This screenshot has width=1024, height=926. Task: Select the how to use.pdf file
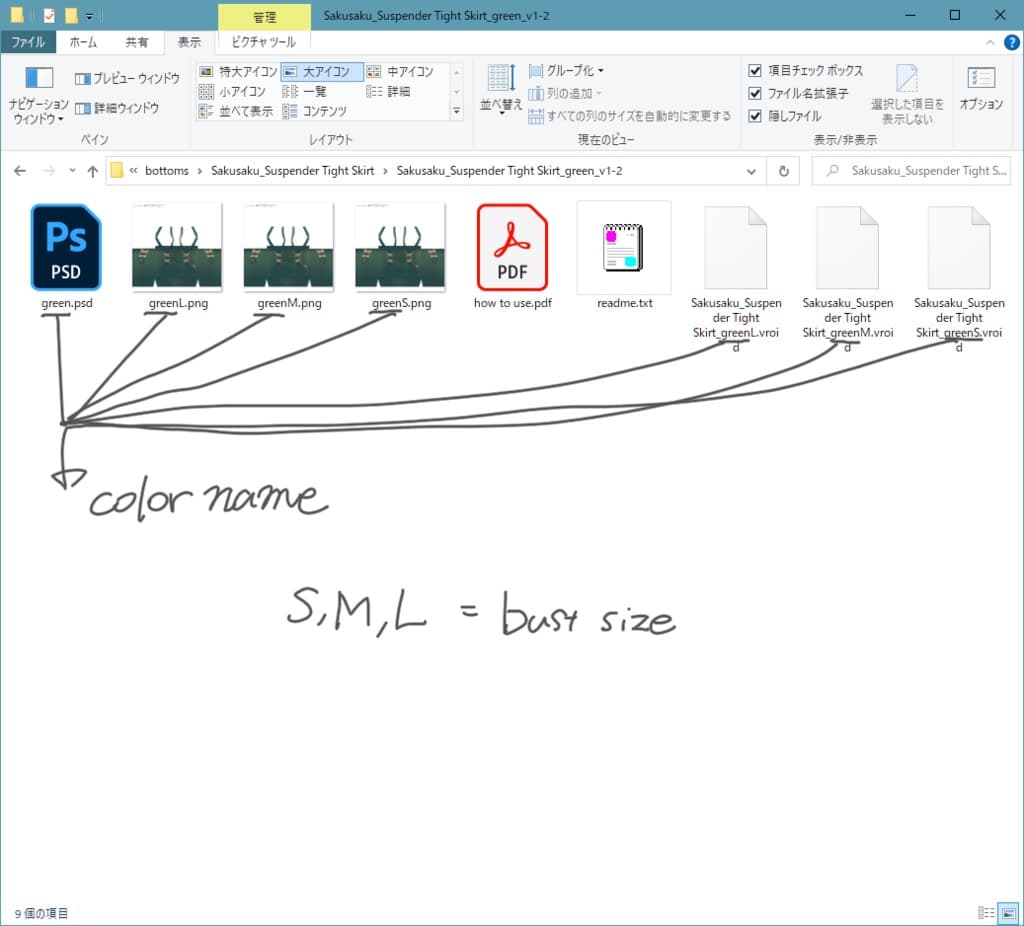(513, 256)
